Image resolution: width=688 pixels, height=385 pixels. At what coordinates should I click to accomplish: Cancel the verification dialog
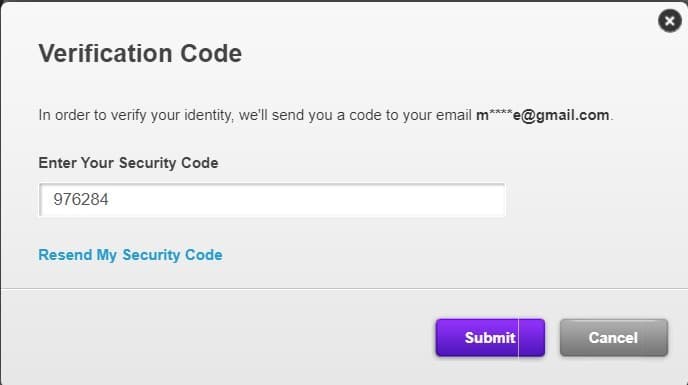[614, 338]
